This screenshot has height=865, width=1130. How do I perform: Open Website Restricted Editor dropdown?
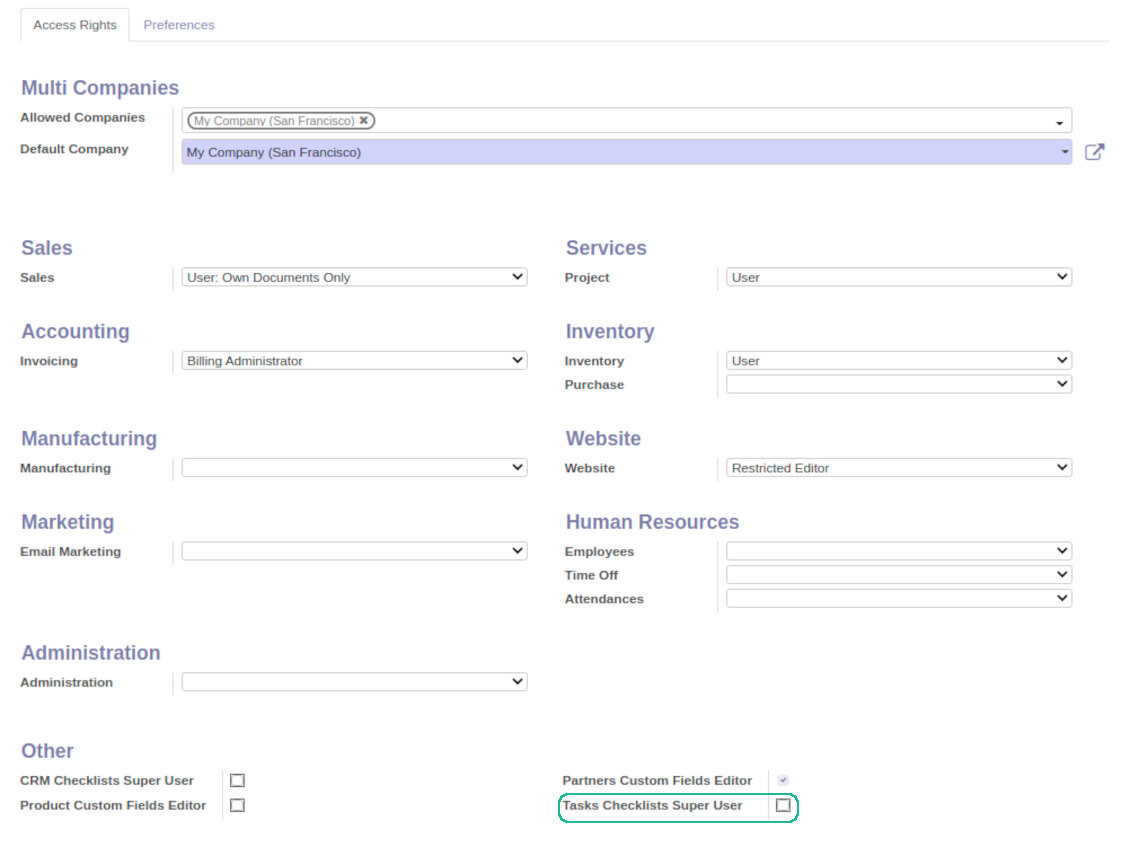click(x=898, y=467)
